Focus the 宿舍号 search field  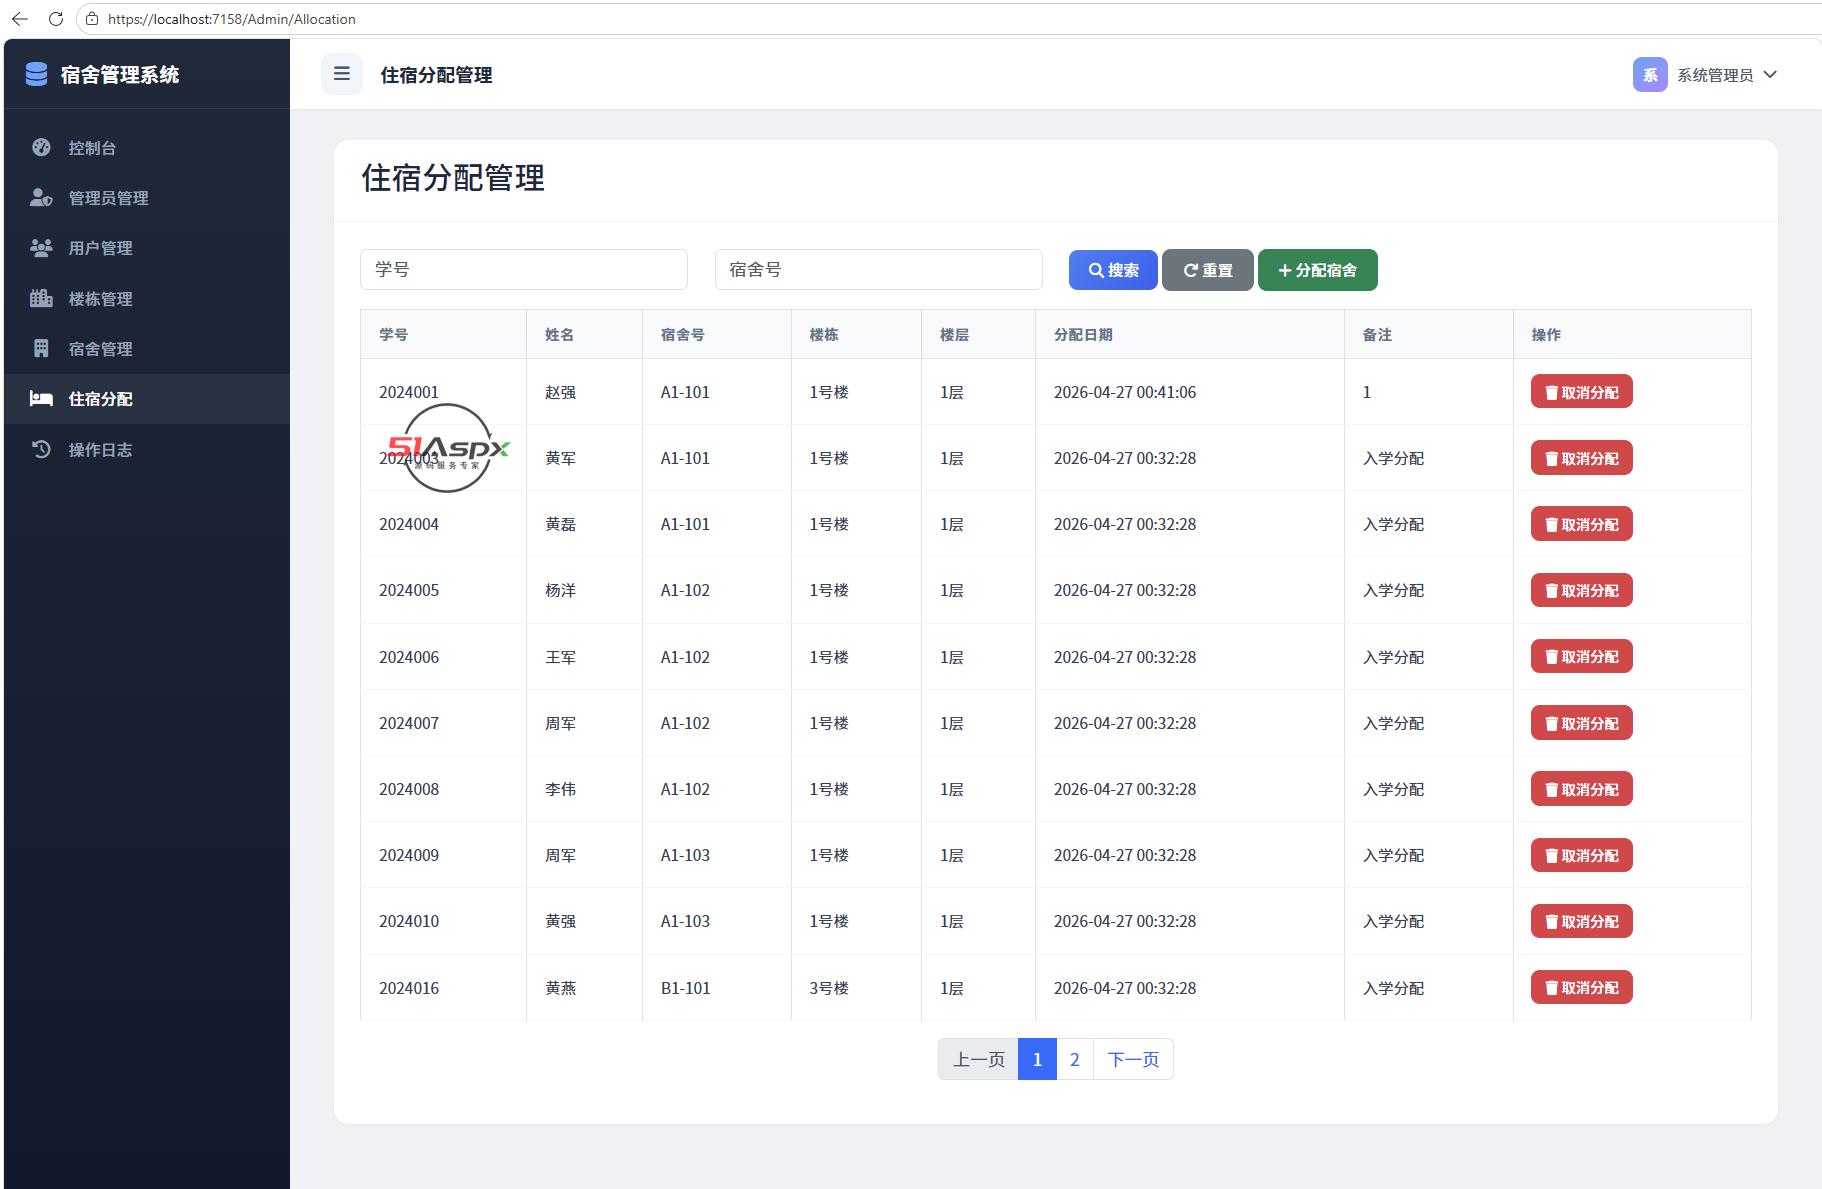[879, 269]
